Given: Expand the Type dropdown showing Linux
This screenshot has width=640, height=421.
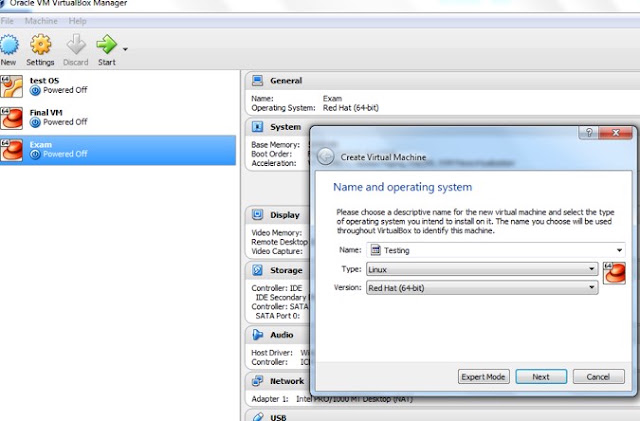Looking at the screenshot, I should pyautogui.click(x=482, y=269).
